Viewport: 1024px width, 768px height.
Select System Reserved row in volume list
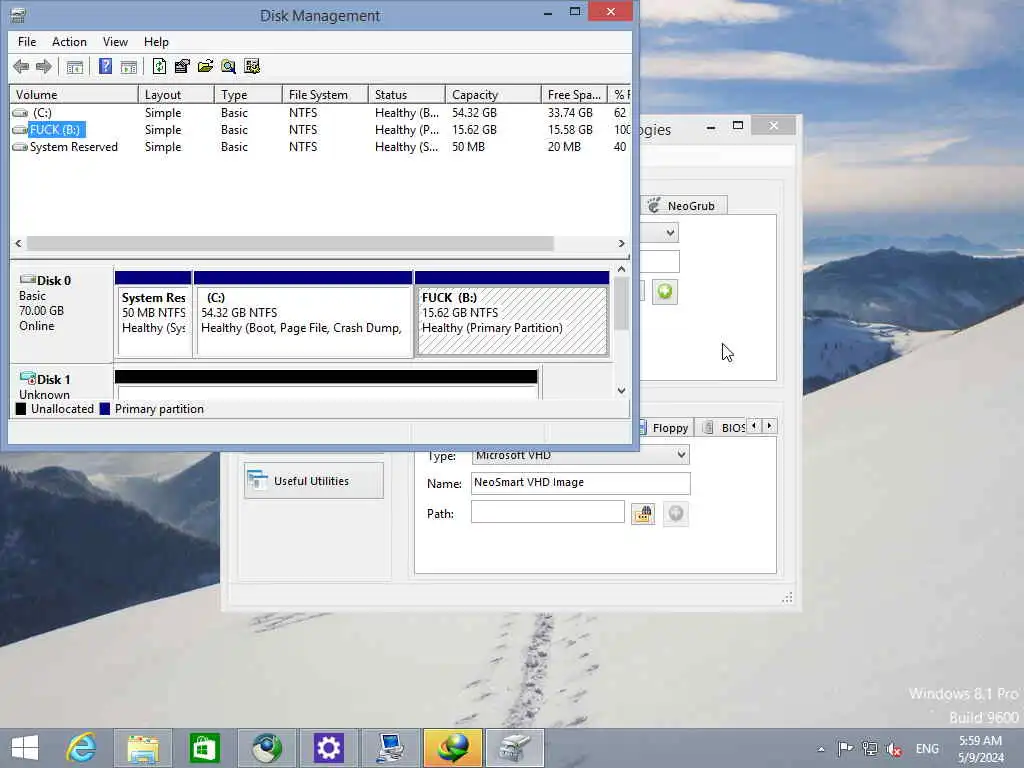tap(319, 147)
